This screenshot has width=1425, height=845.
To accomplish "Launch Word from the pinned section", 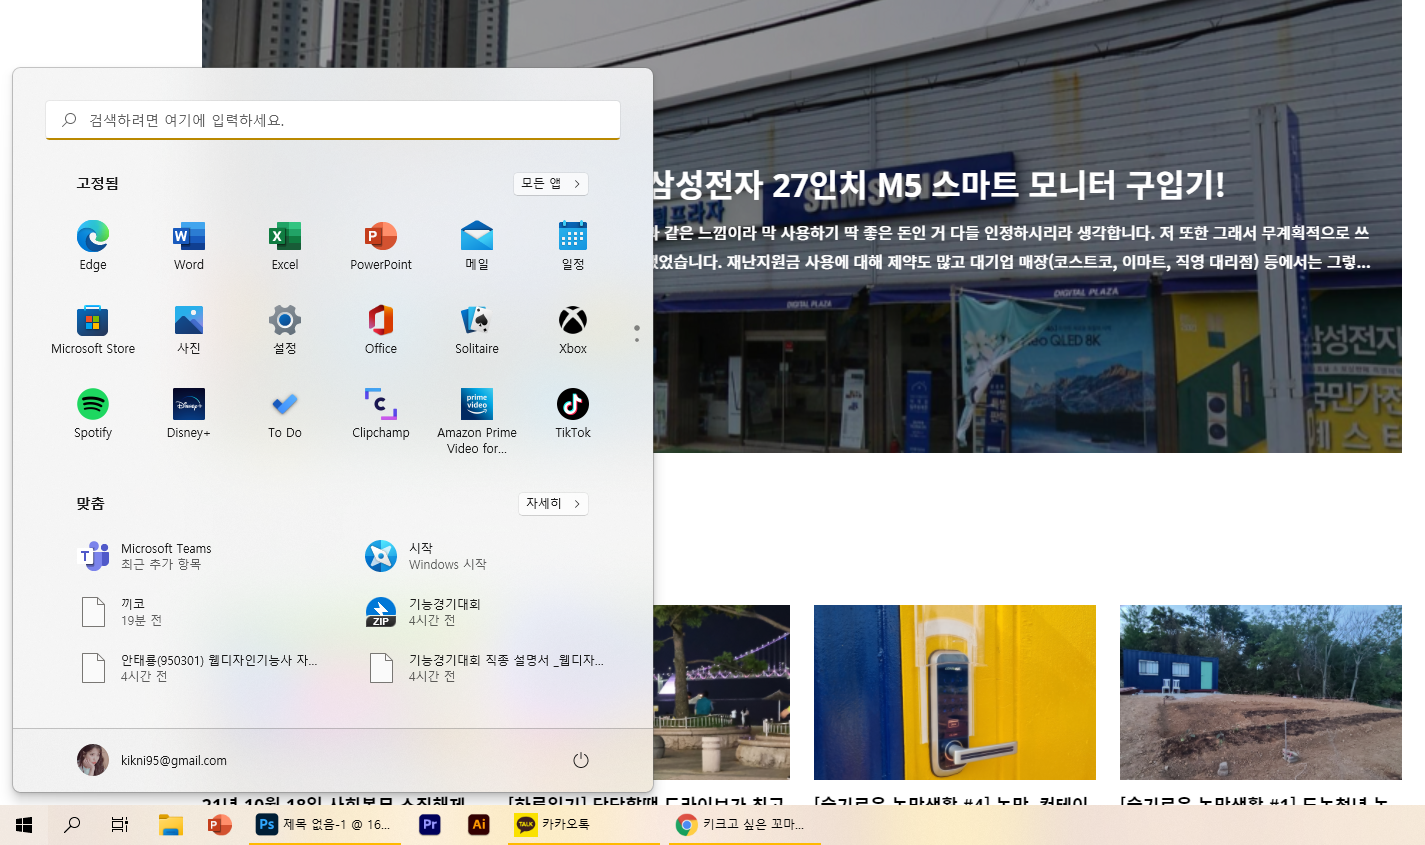I will (x=189, y=246).
